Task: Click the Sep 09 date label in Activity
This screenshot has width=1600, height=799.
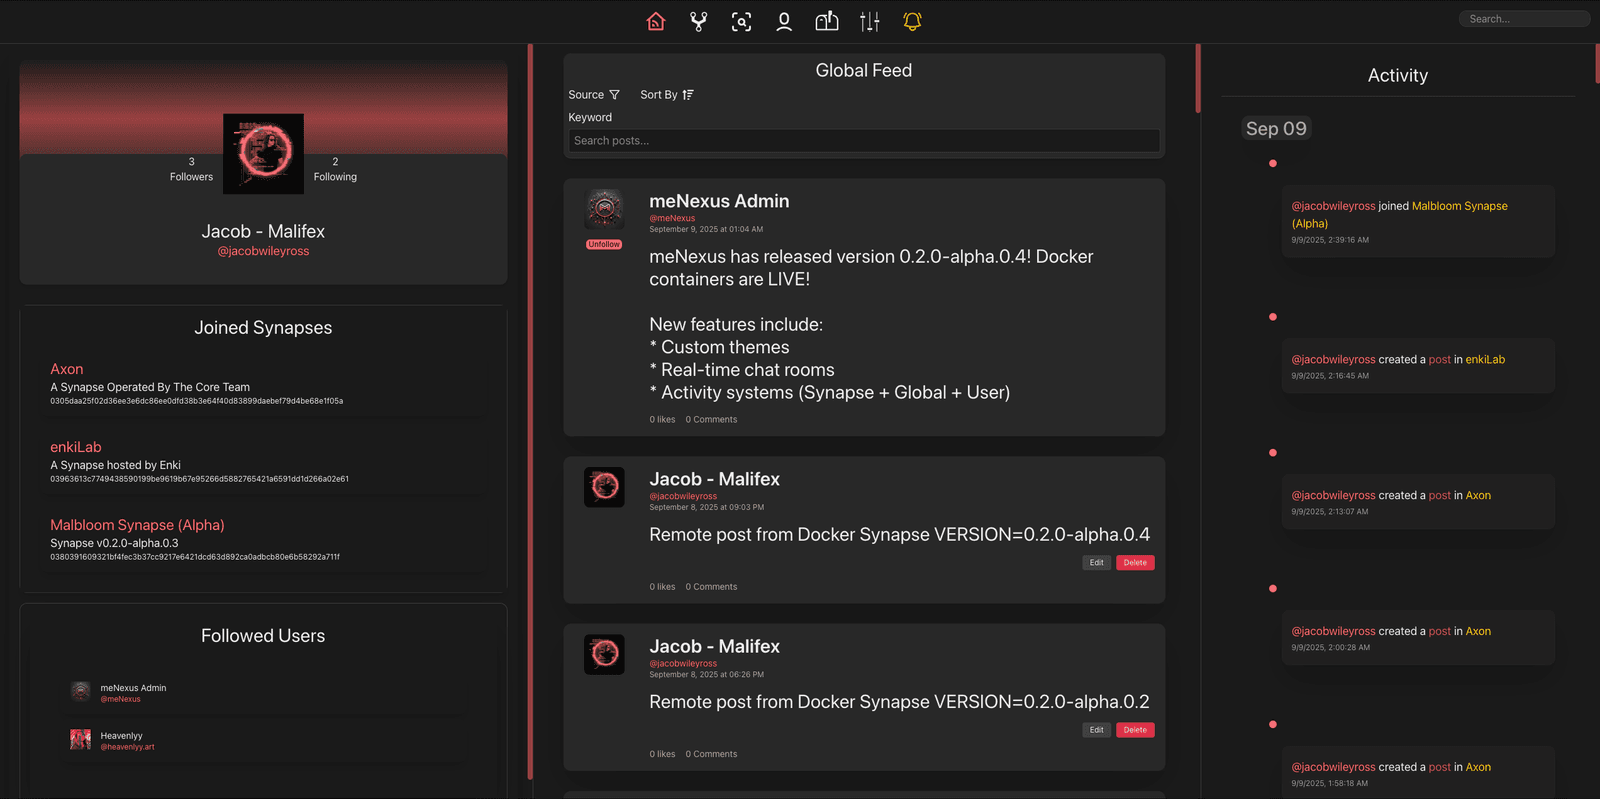Action: 1276,128
